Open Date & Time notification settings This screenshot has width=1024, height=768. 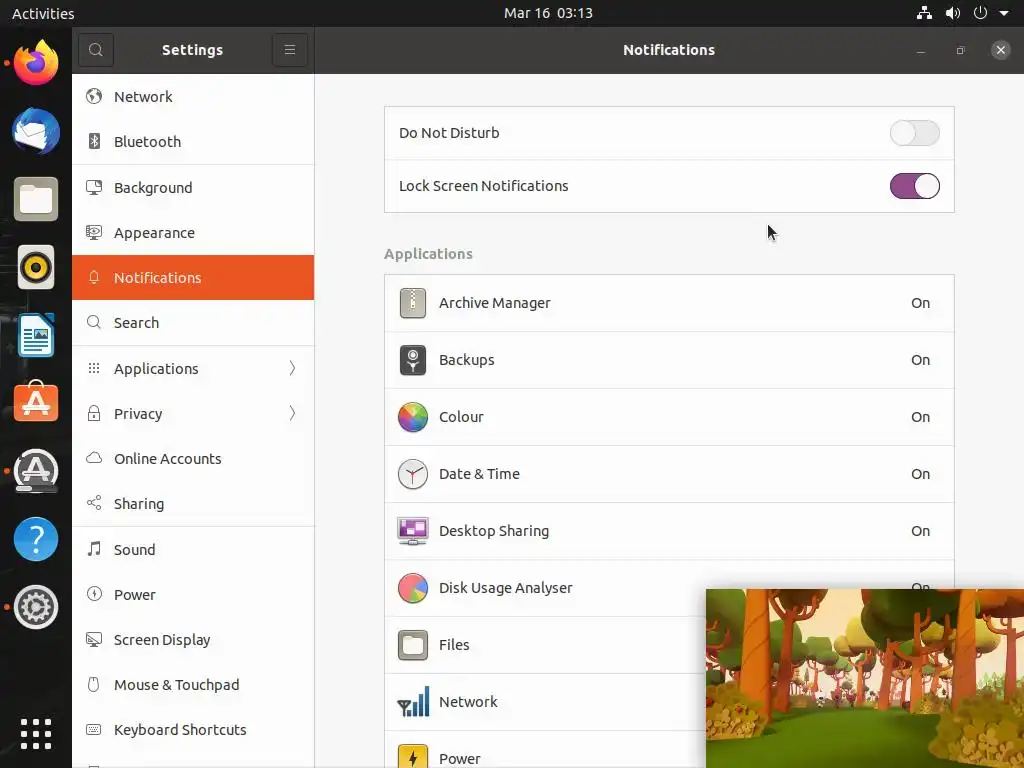click(669, 474)
